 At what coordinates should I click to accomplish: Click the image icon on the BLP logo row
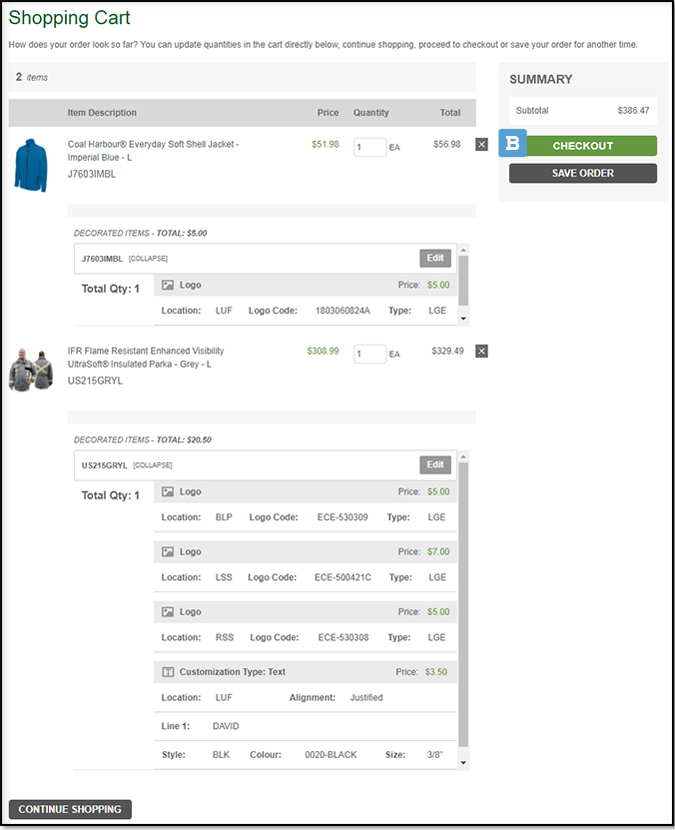(x=168, y=492)
